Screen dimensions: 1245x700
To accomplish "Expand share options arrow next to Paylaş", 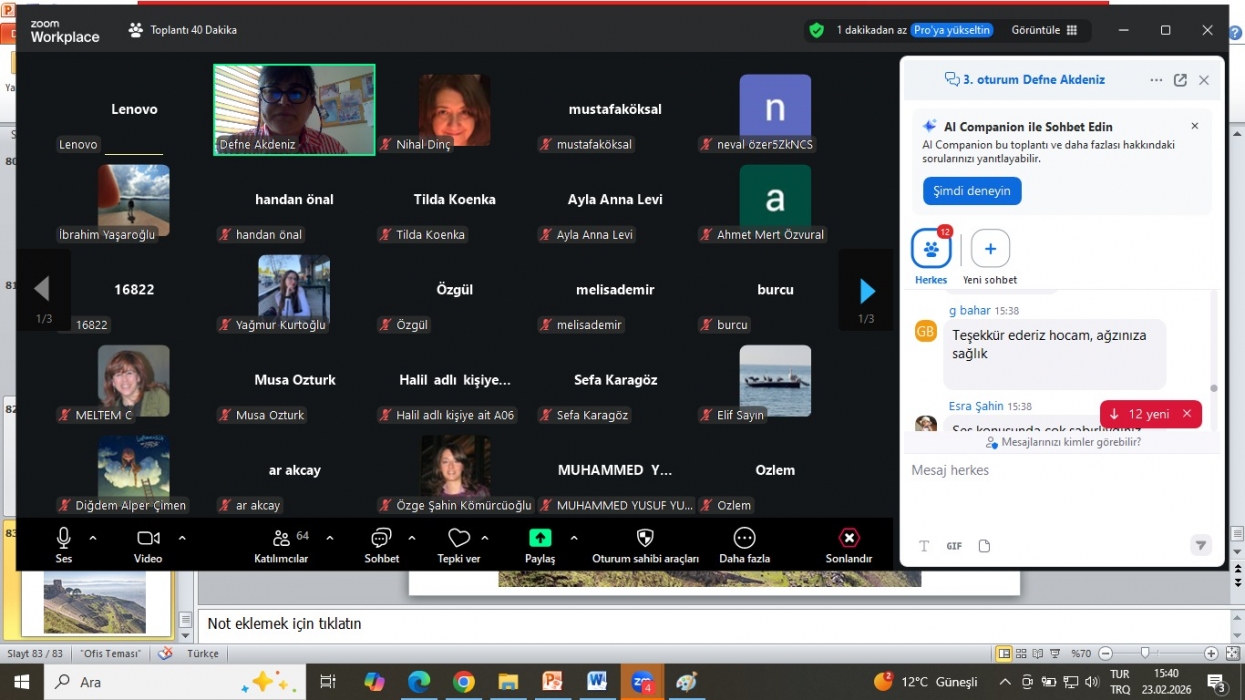I will [x=574, y=538].
